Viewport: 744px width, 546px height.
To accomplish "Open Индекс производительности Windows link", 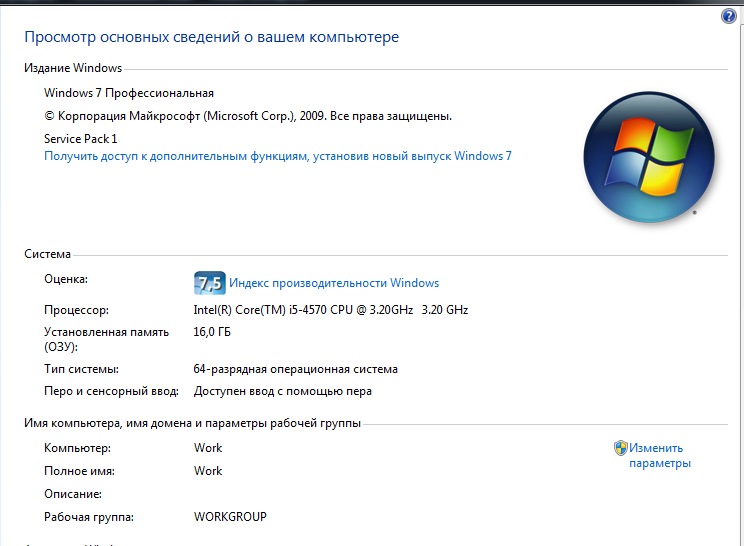I will point(334,283).
